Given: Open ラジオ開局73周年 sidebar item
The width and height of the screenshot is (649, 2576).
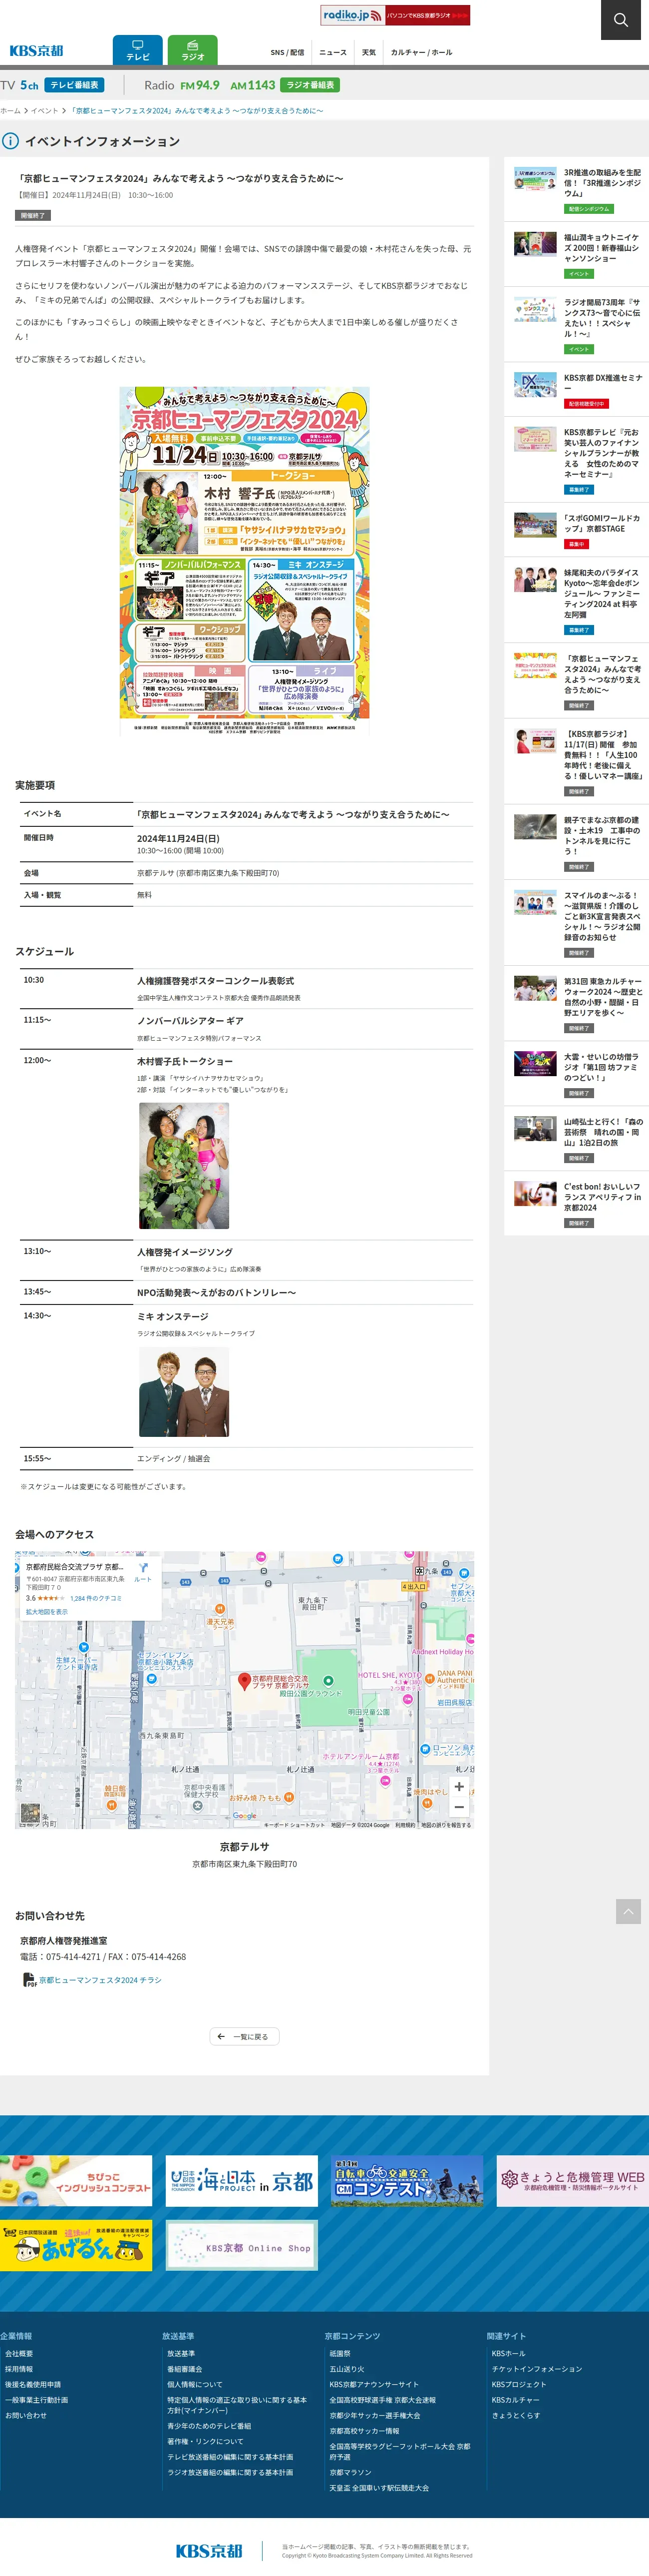Looking at the screenshot, I should pyautogui.click(x=577, y=326).
